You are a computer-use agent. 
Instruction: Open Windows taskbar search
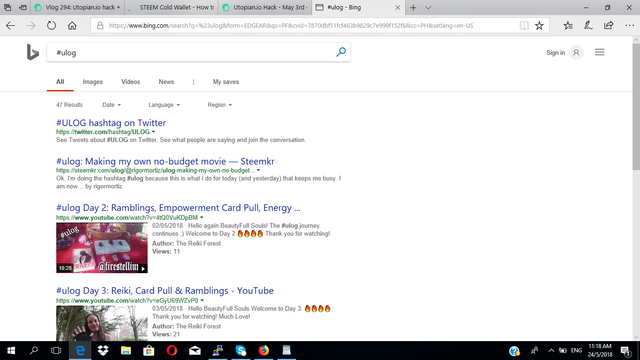point(34,351)
